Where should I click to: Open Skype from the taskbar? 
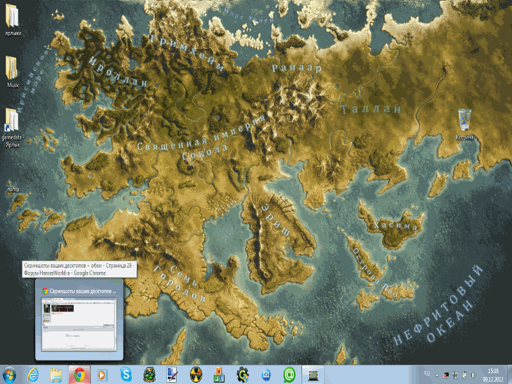pyautogui.click(x=126, y=375)
